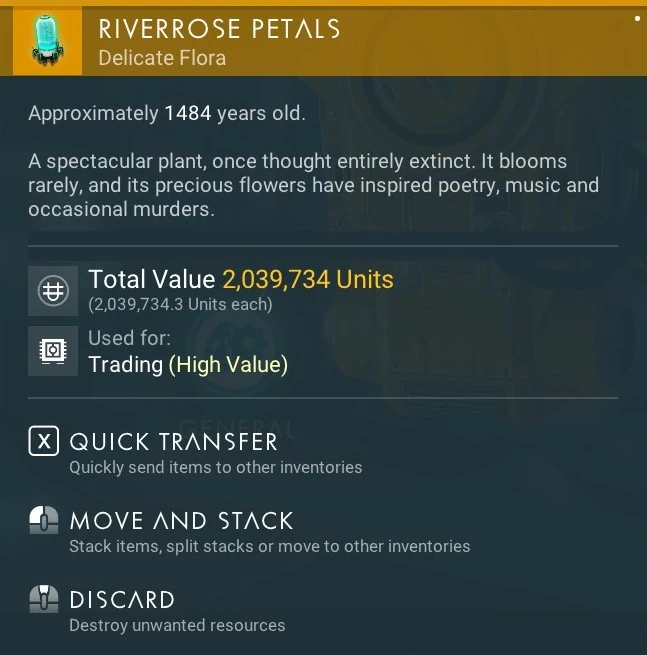
Task: Click 'Quickly send items to other inventories' text
Action: tap(215, 467)
